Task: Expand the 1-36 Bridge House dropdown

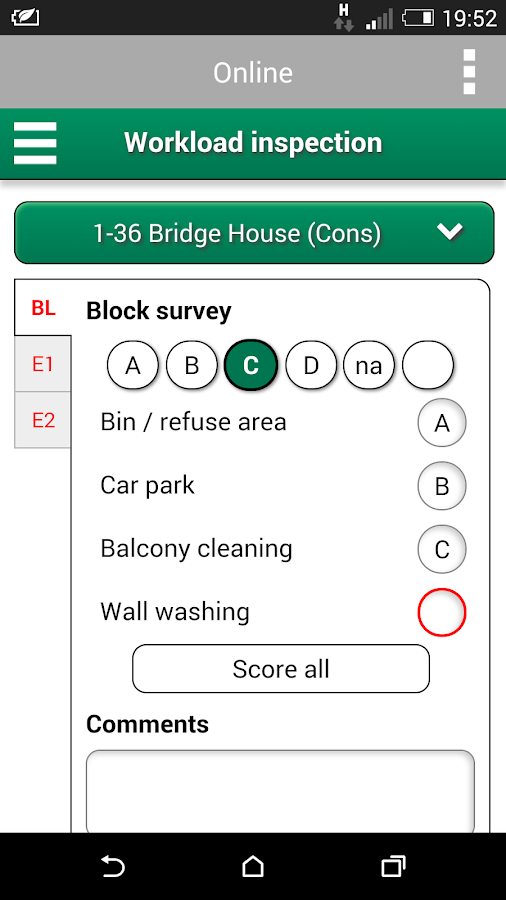Action: (254, 232)
